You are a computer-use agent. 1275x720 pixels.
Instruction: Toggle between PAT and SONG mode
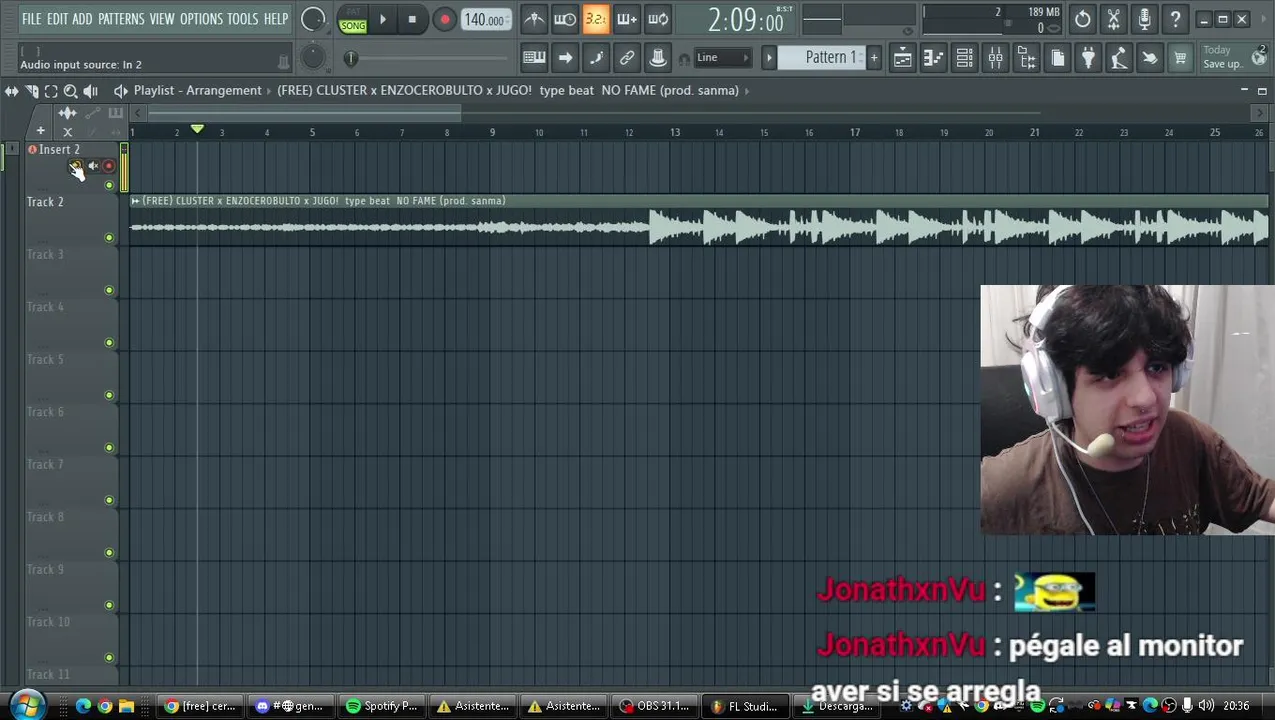click(353, 20)
